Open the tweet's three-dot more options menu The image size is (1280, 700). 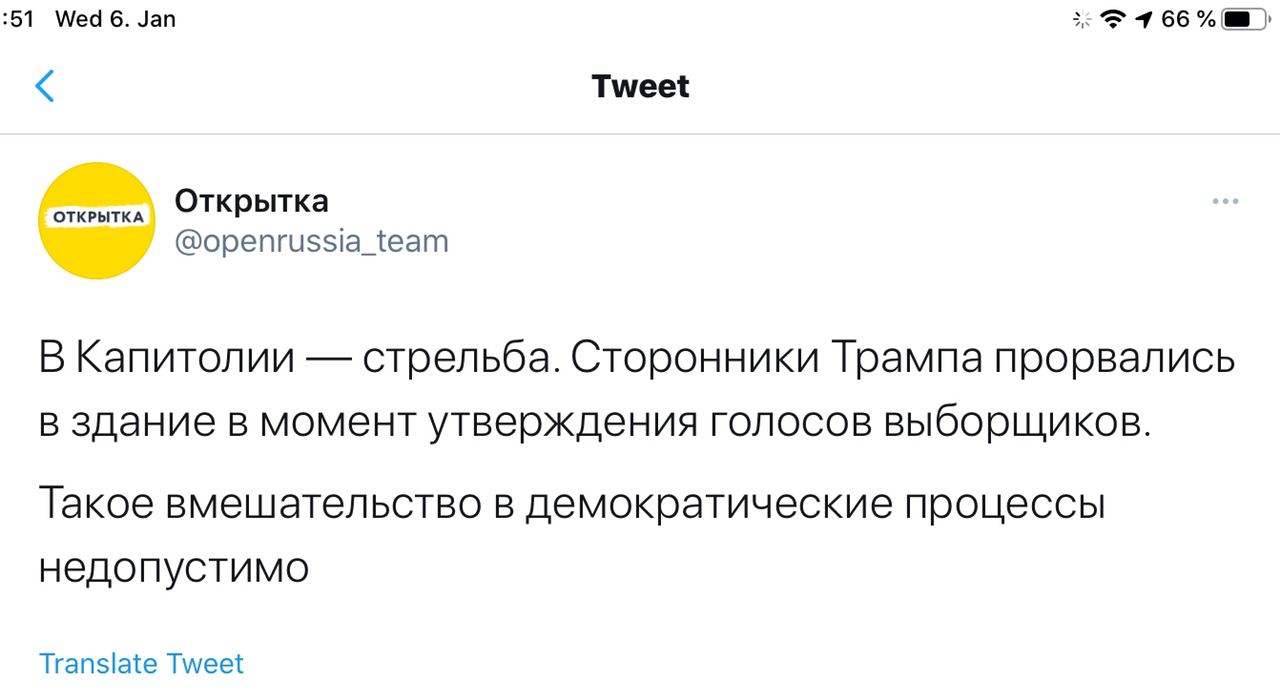tap(1225, 202)
